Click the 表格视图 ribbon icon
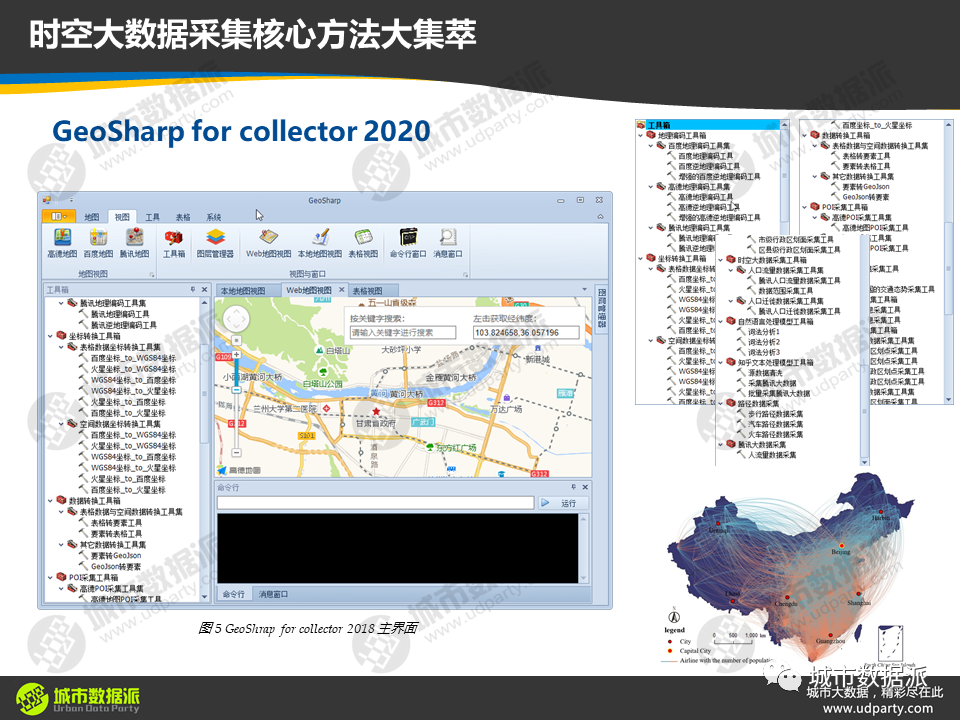The width and height of the screenshot is (960, 720). pos(363,243)
